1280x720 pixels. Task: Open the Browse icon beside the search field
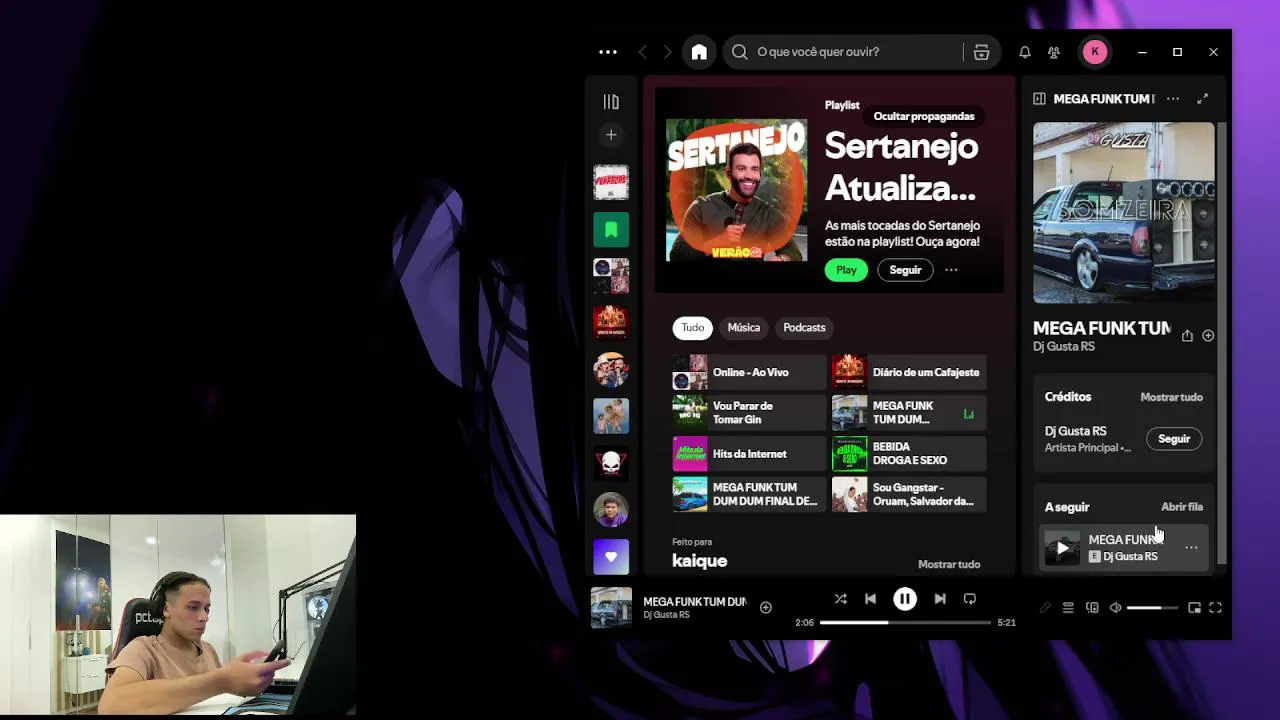[x=981, y=52]
